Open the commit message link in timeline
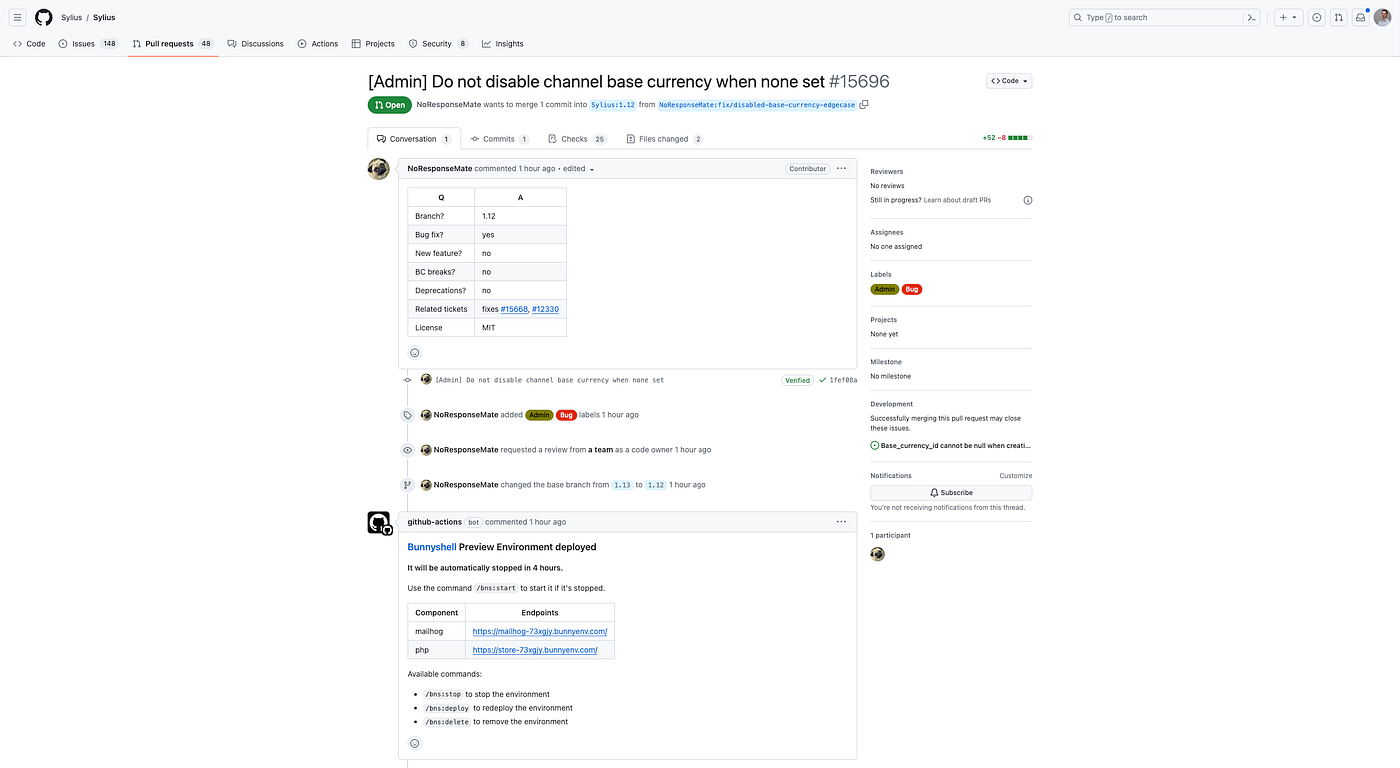This screenshot has height=768, width=1400. (549, 380)
